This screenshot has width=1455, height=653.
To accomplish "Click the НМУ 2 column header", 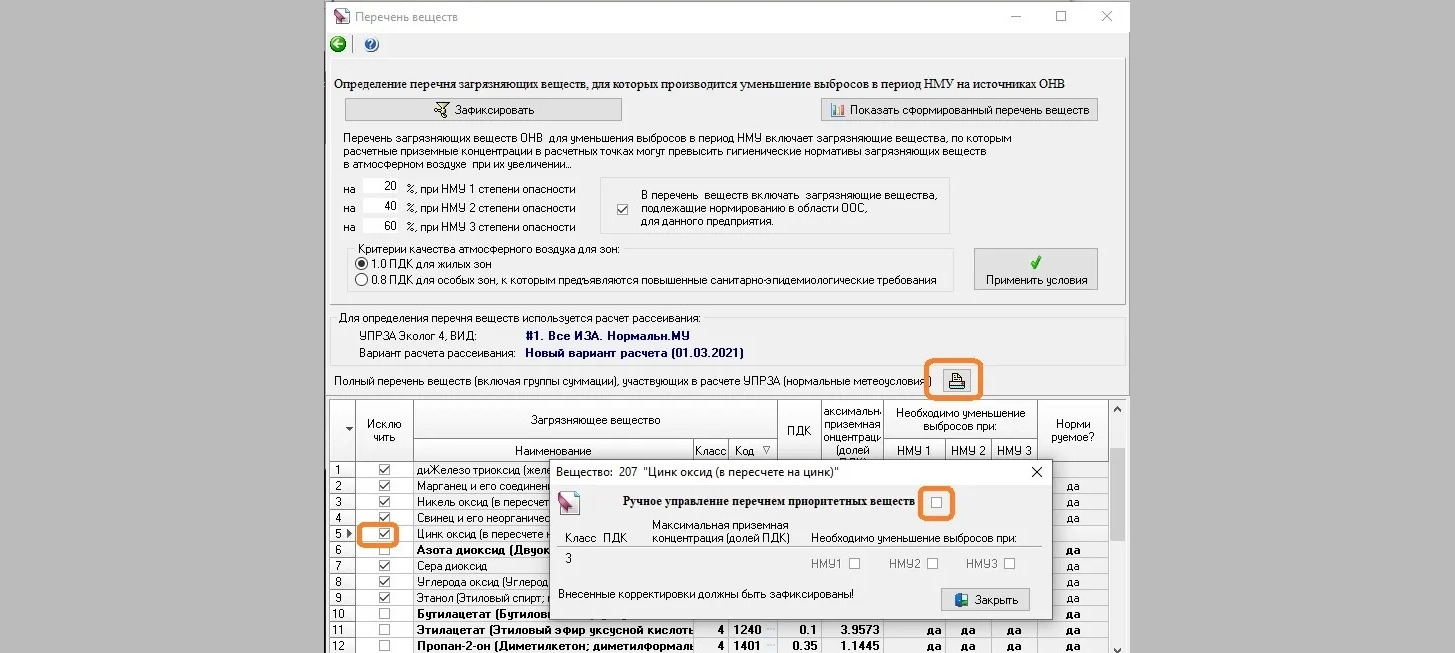I will pos(968,450).
